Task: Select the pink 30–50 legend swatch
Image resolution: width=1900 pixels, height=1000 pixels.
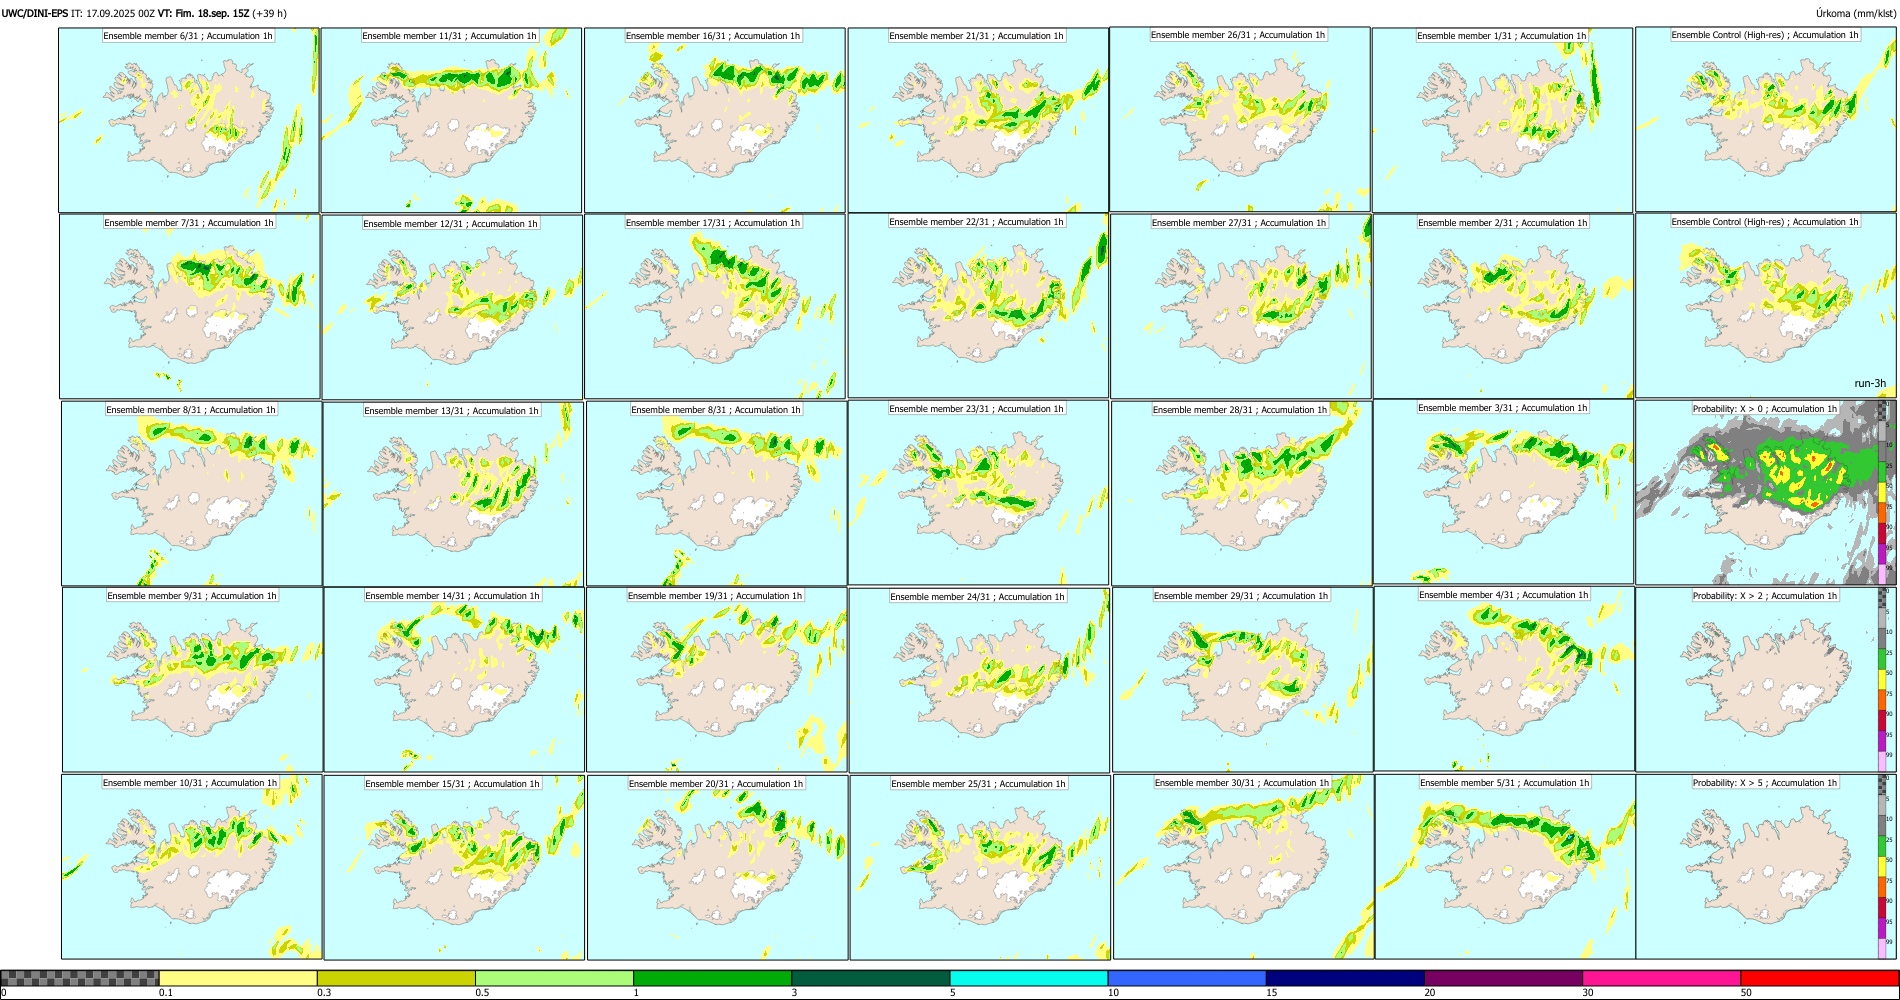Action: point(1661,978)
